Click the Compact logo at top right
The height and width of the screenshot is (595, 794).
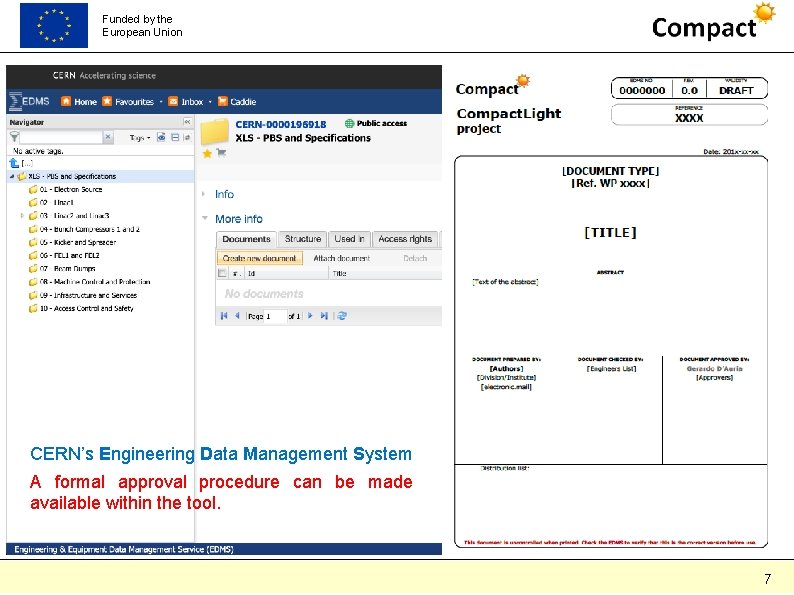(713, 22)
